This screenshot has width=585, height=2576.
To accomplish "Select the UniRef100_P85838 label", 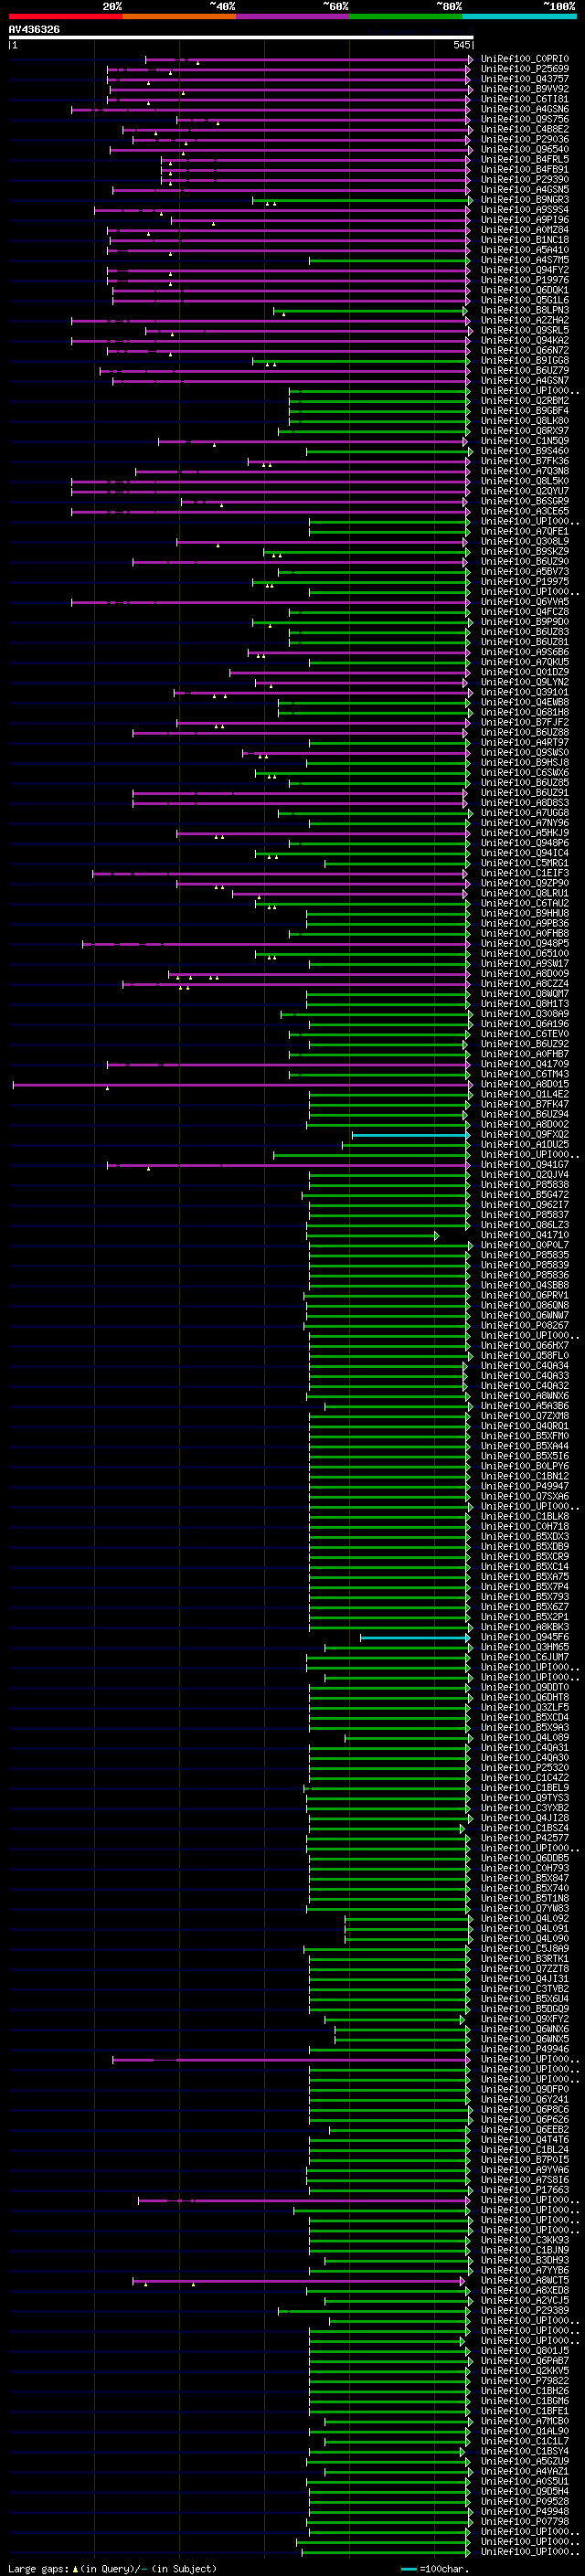I will pos(525,1185).
